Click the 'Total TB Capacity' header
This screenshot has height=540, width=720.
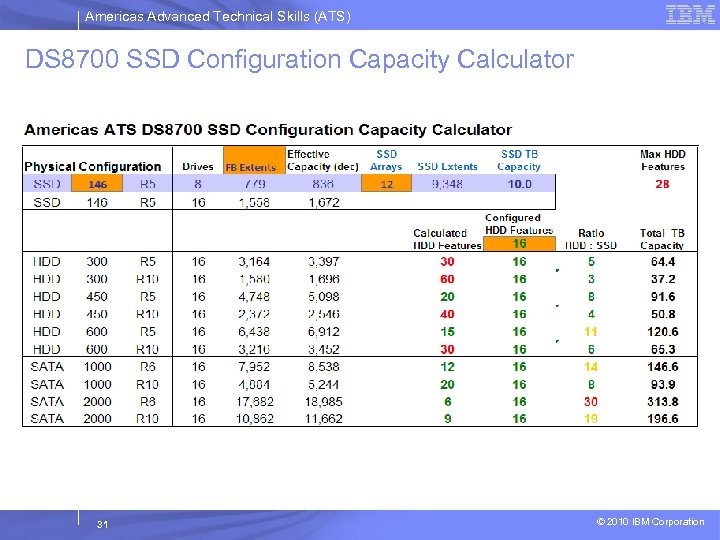click(x=662, y=239)
